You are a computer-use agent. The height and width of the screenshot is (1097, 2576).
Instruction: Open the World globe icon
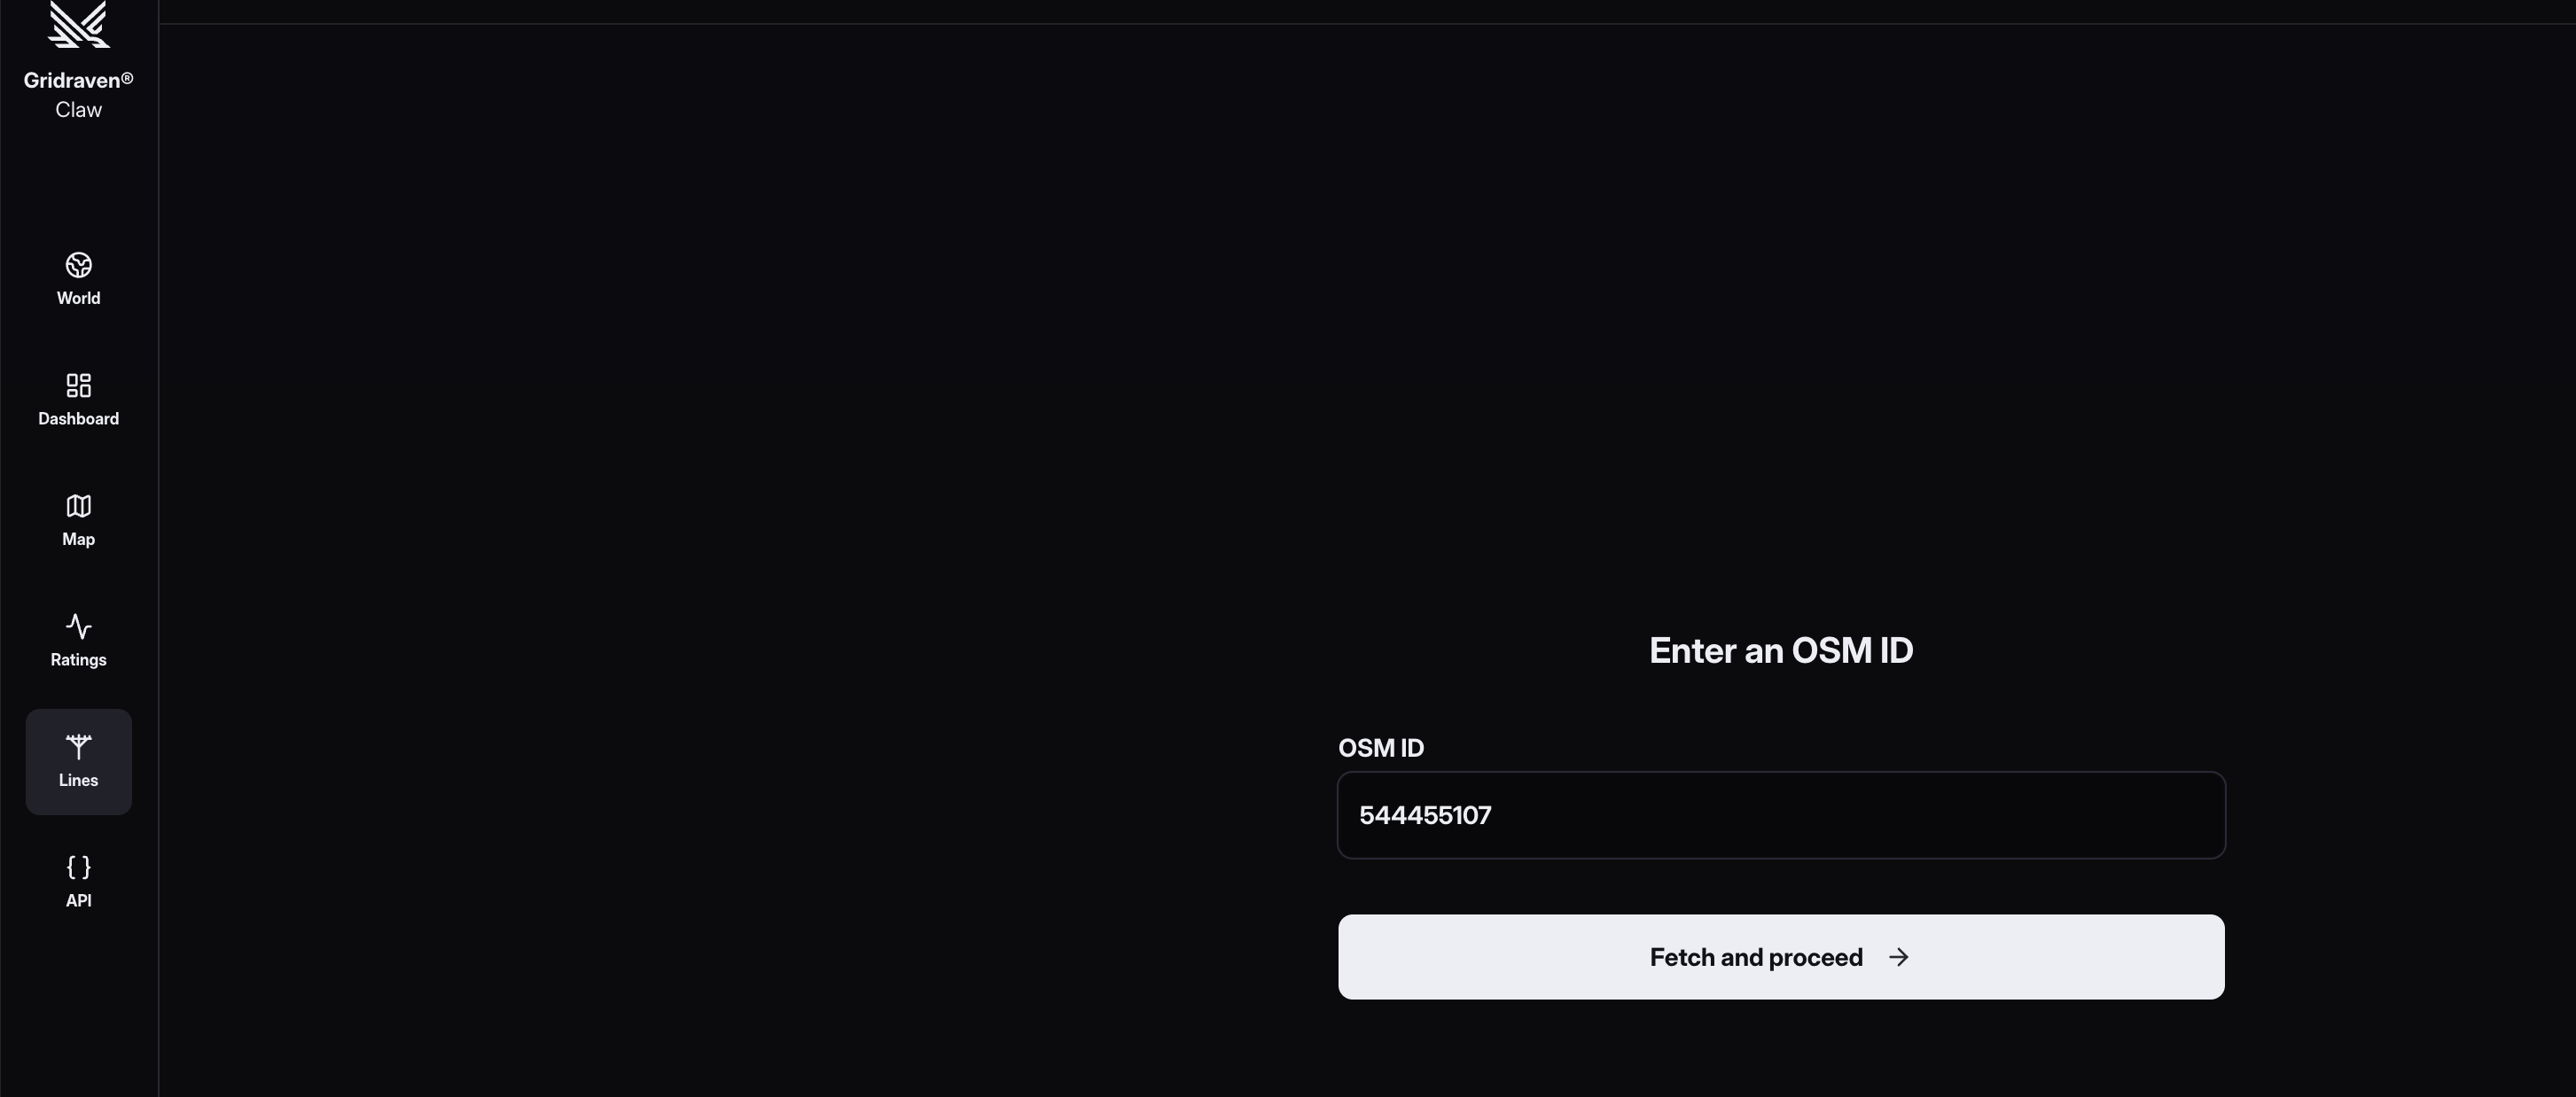pyautogui.click(x=79, y=265)
